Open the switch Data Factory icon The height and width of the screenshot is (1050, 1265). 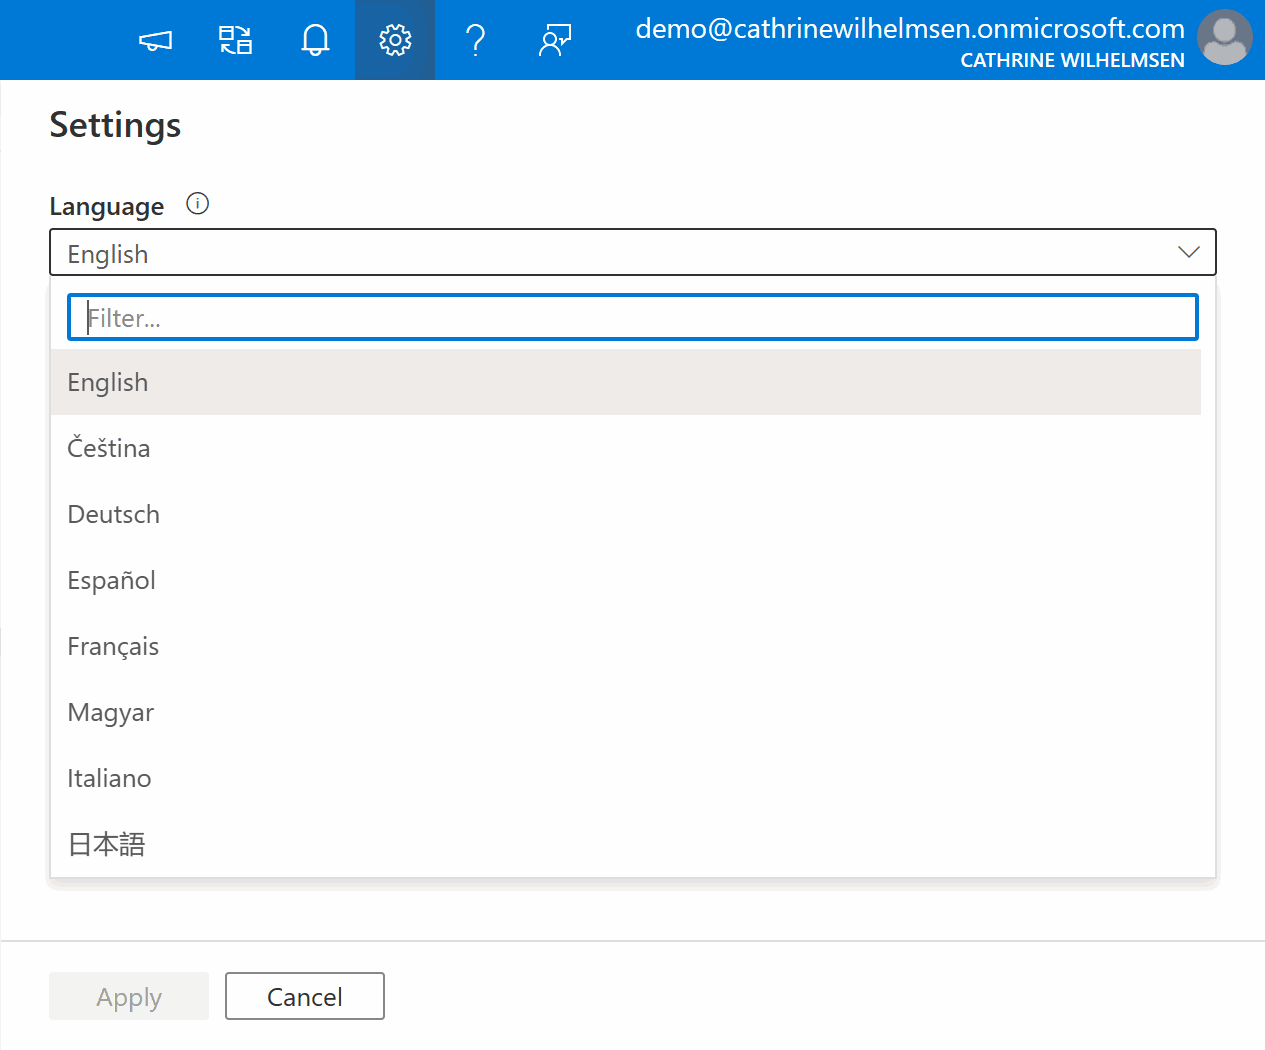pos(235,40)
